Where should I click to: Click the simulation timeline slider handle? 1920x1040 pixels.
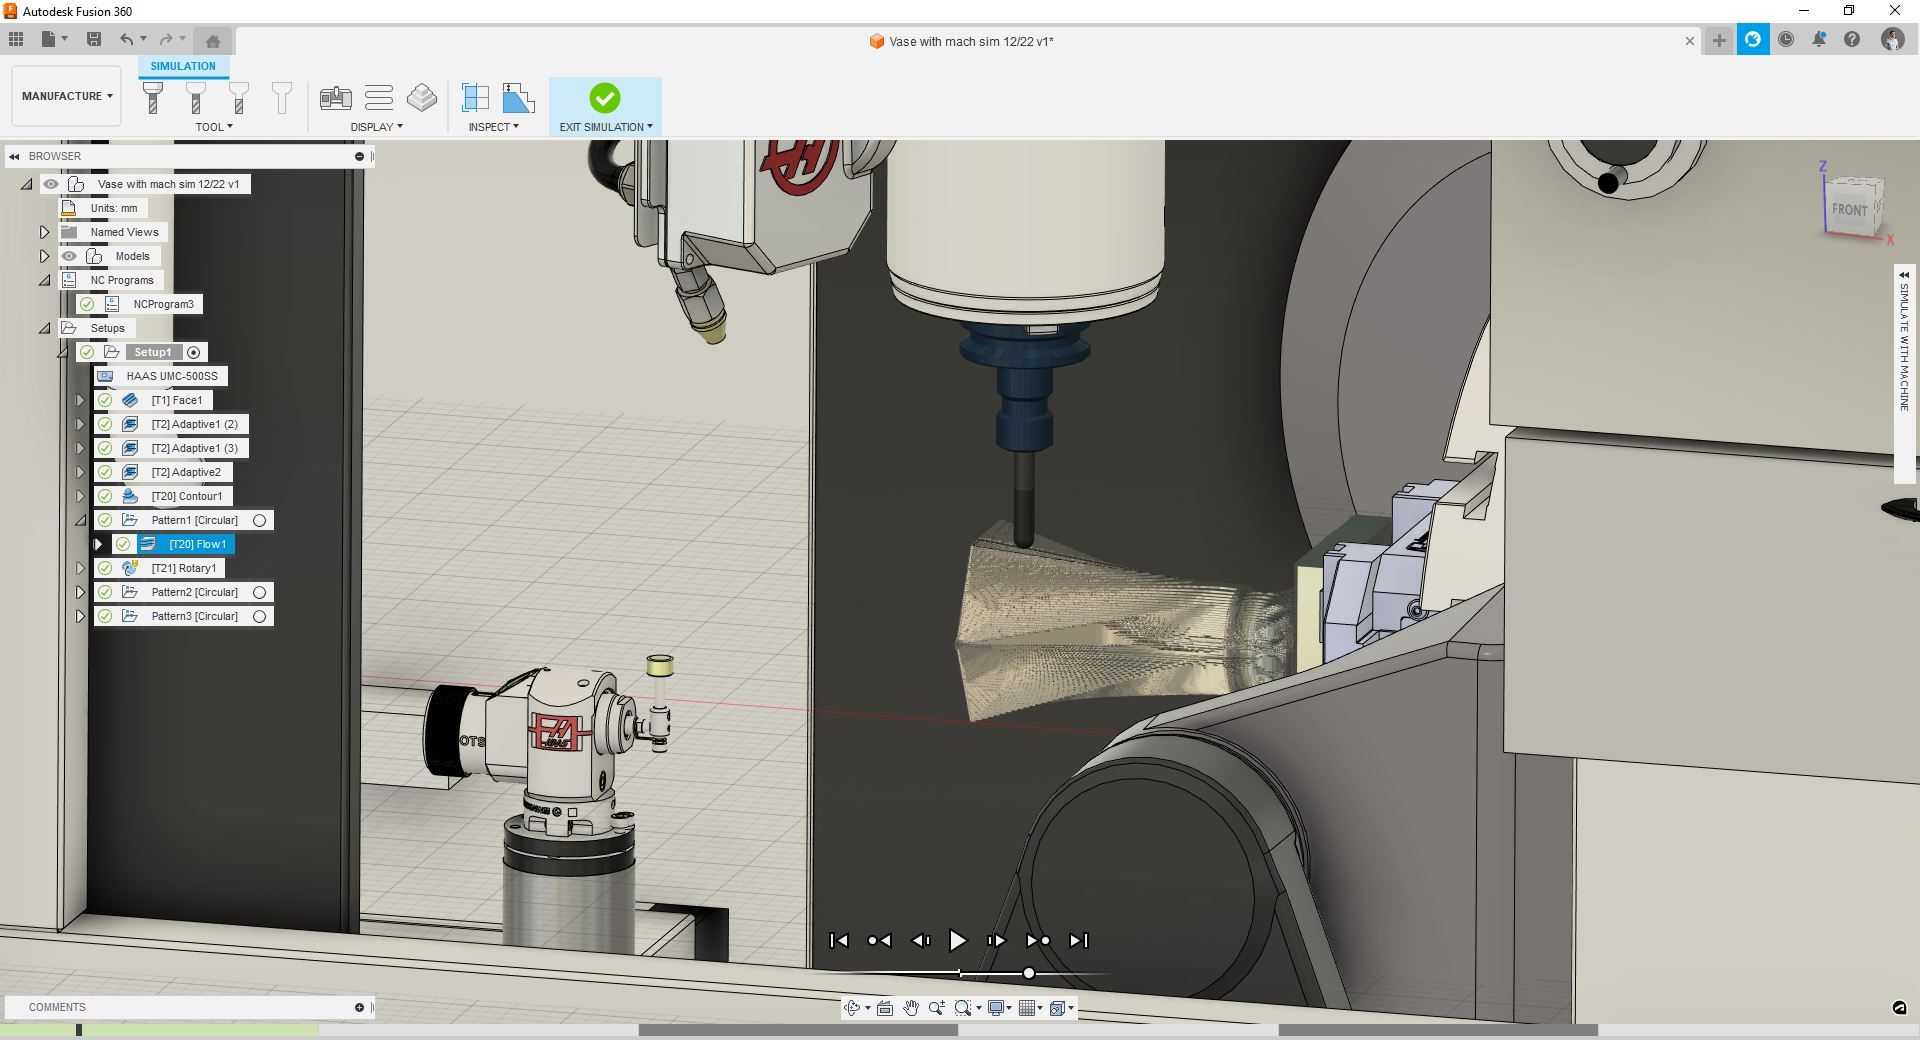1028,973
